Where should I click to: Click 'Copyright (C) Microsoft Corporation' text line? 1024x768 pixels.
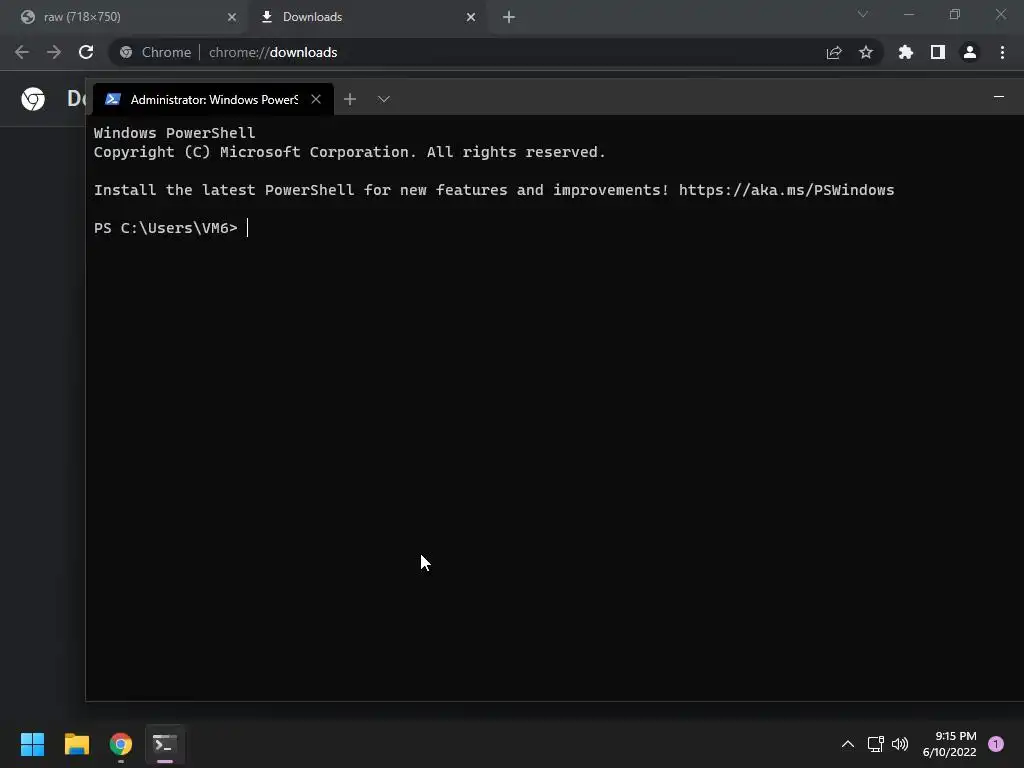pos(349,152)
